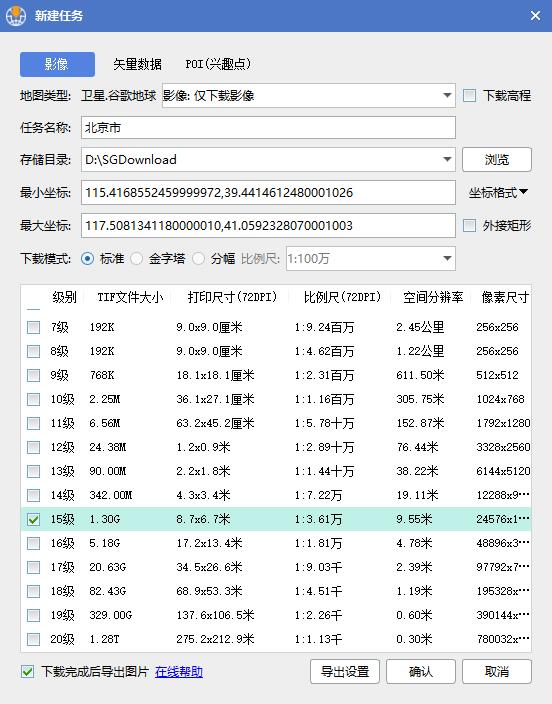552x704 pixels.
Task: Open the 比例尺 1:100万 dropdown
Action: (371, 259)
